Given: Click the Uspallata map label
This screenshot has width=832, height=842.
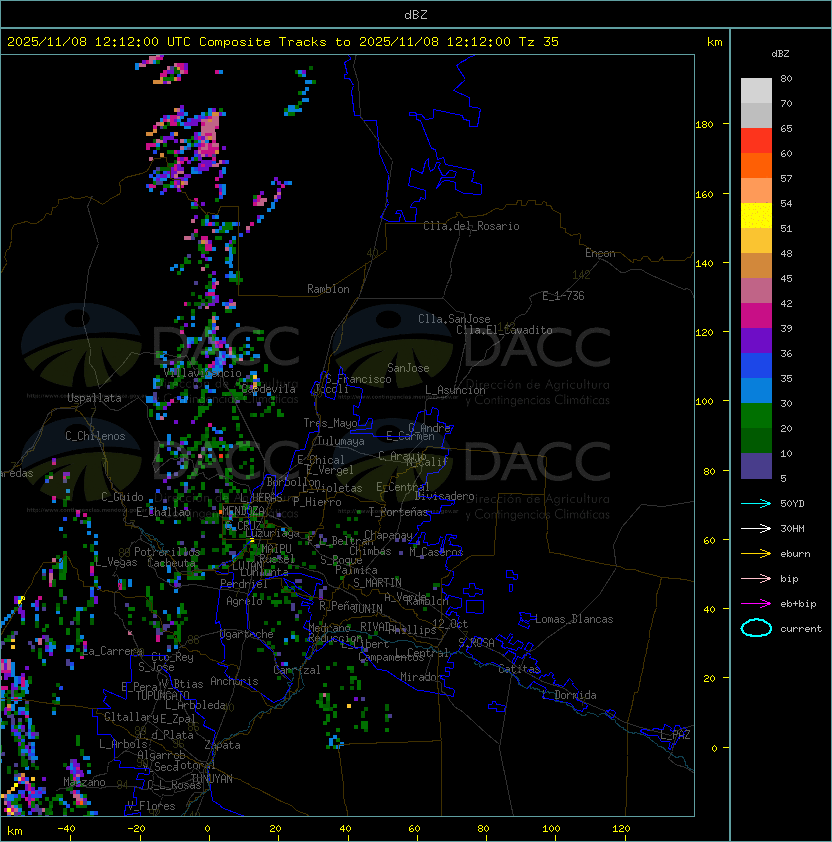Looking at the screenshot, I should point(94,398).
